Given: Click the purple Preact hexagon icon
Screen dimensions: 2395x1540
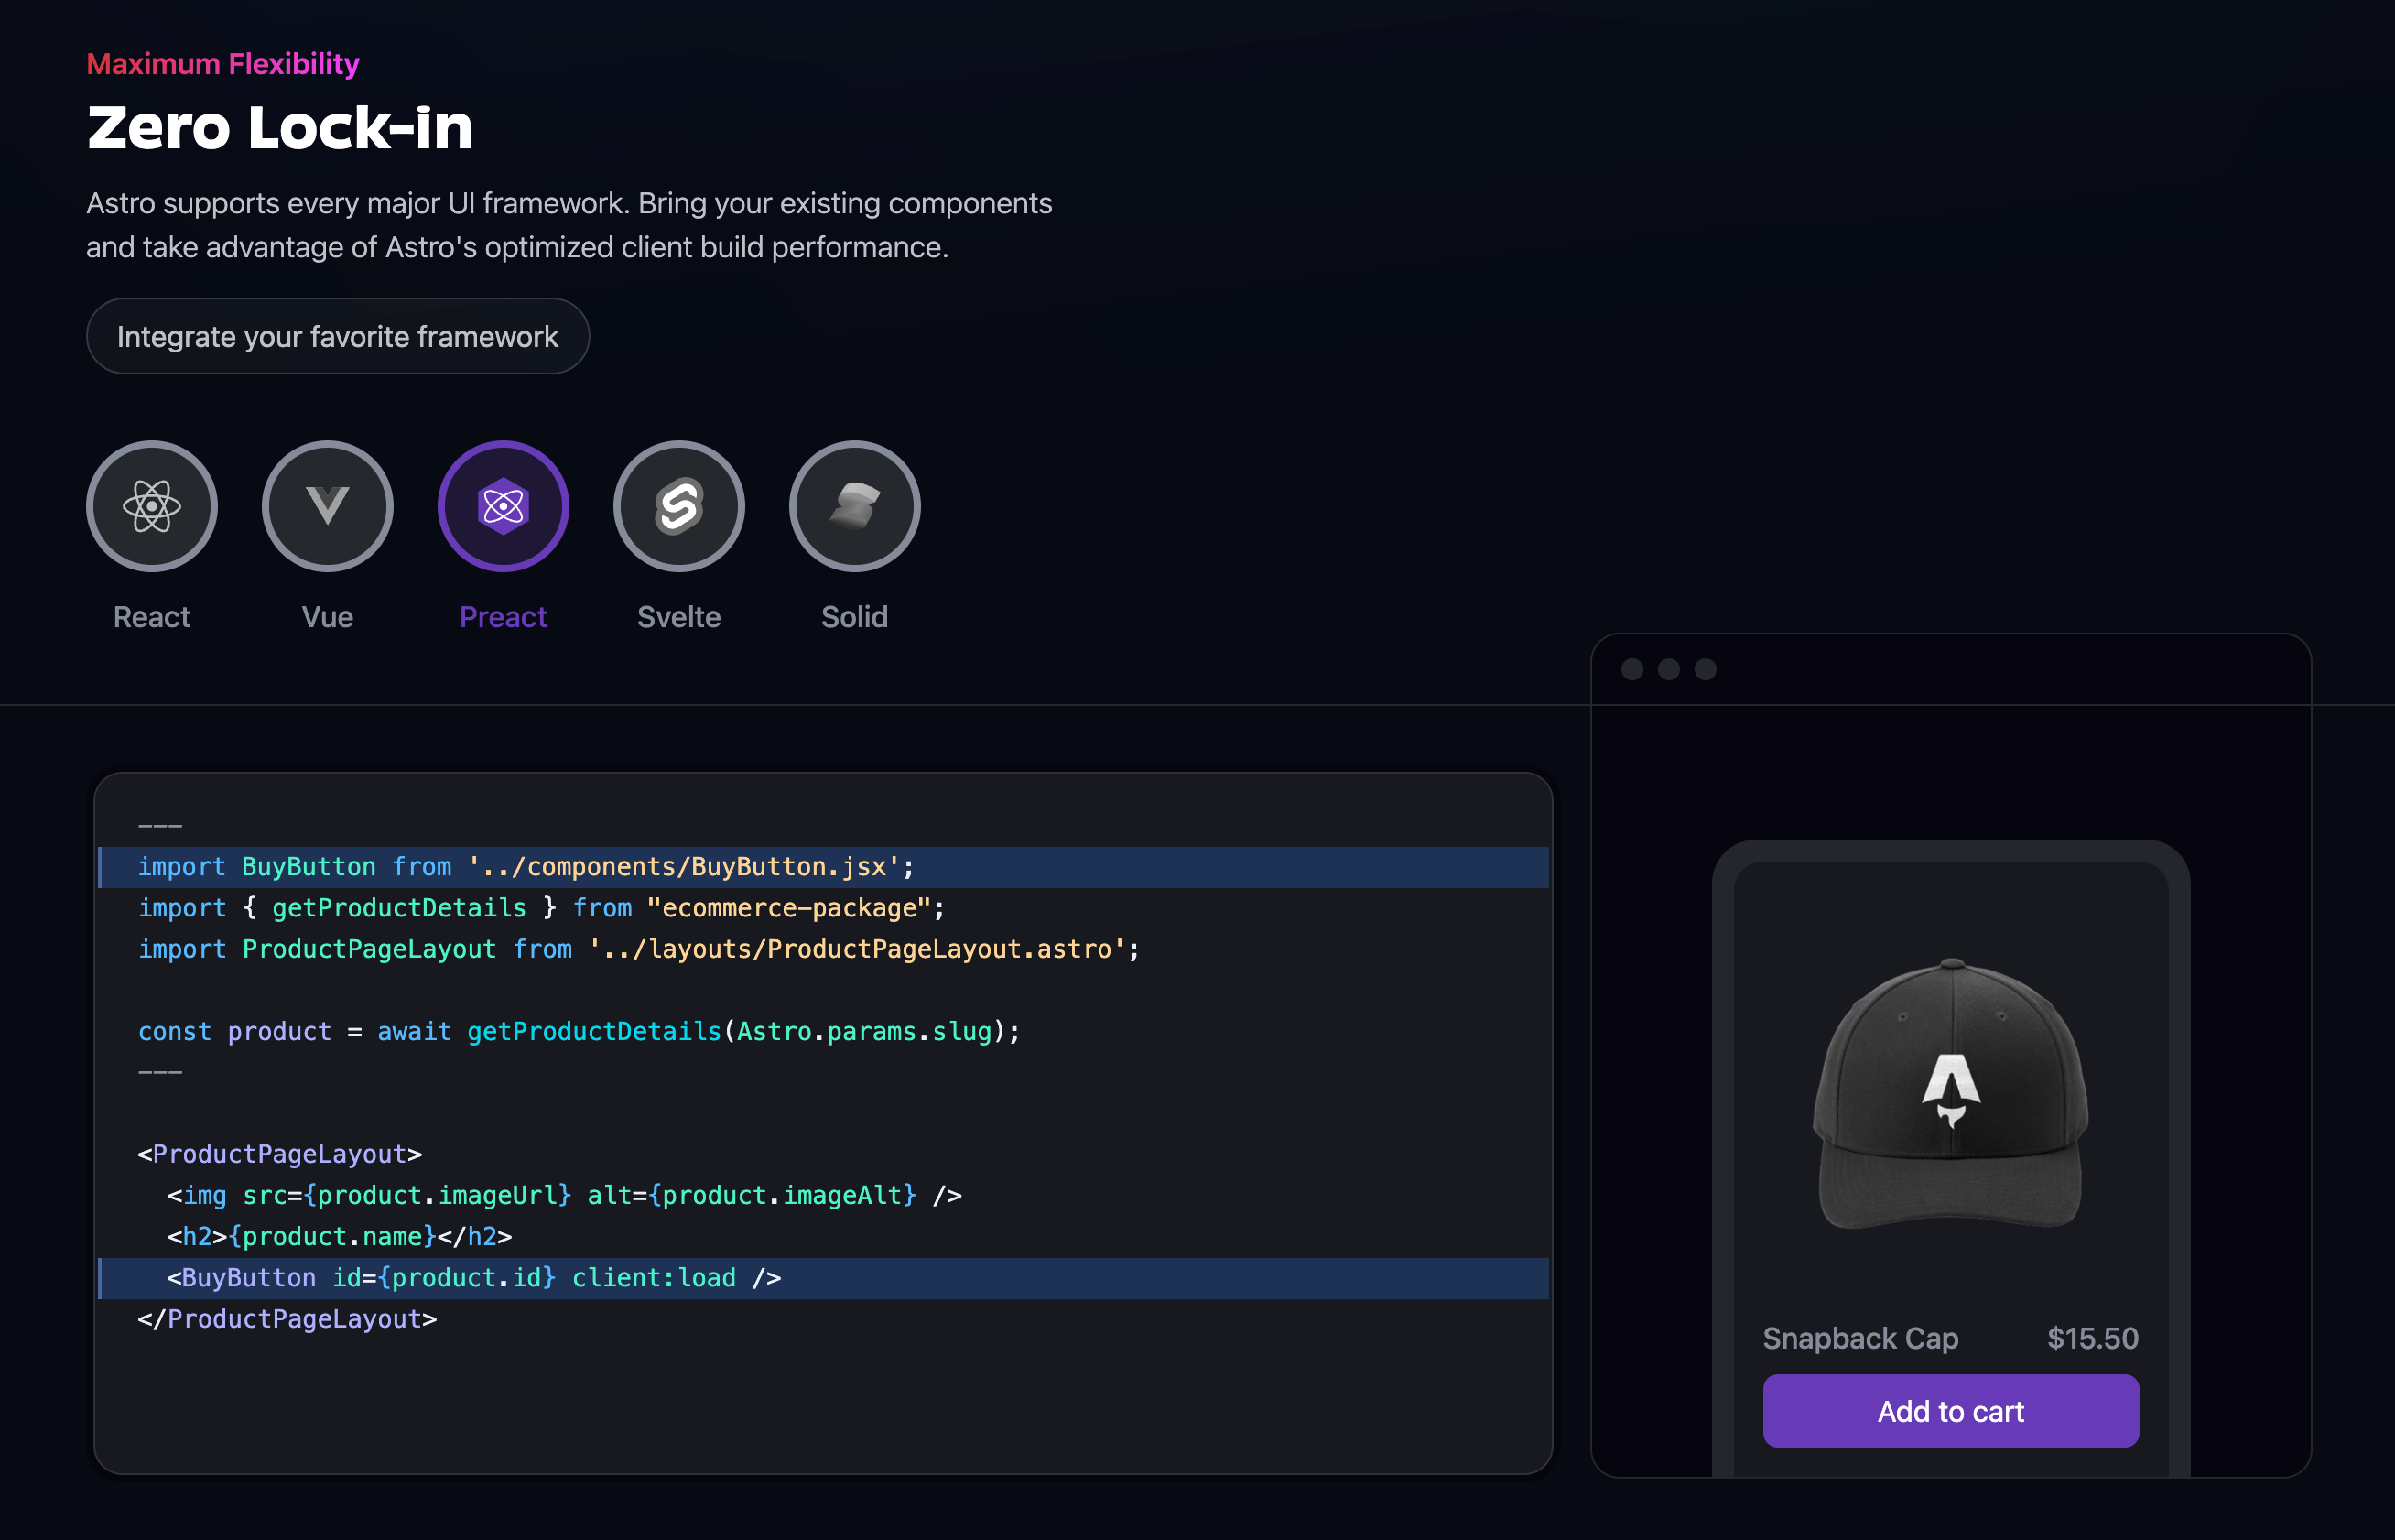Looking at the screenshot, I should [x=503, y=506].
